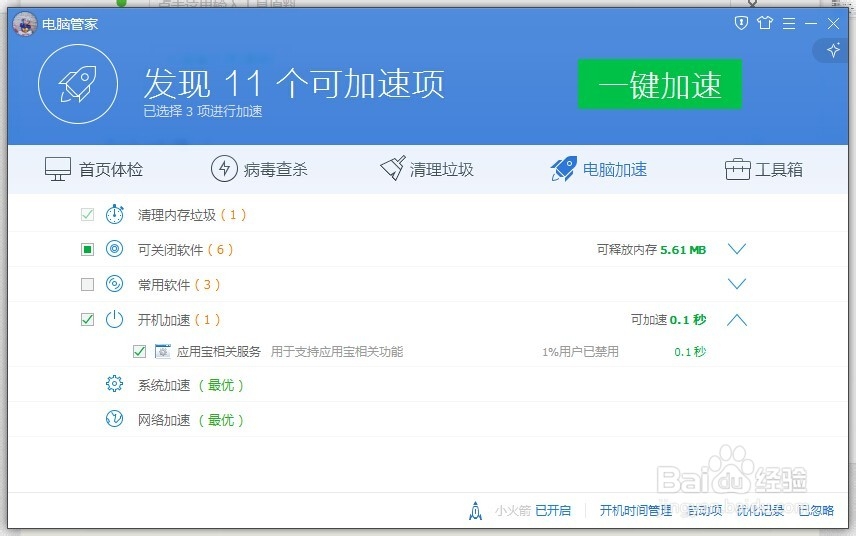Click the green 一键加速 button
Viewport: 856px width, 536px height.
(660, 84)
